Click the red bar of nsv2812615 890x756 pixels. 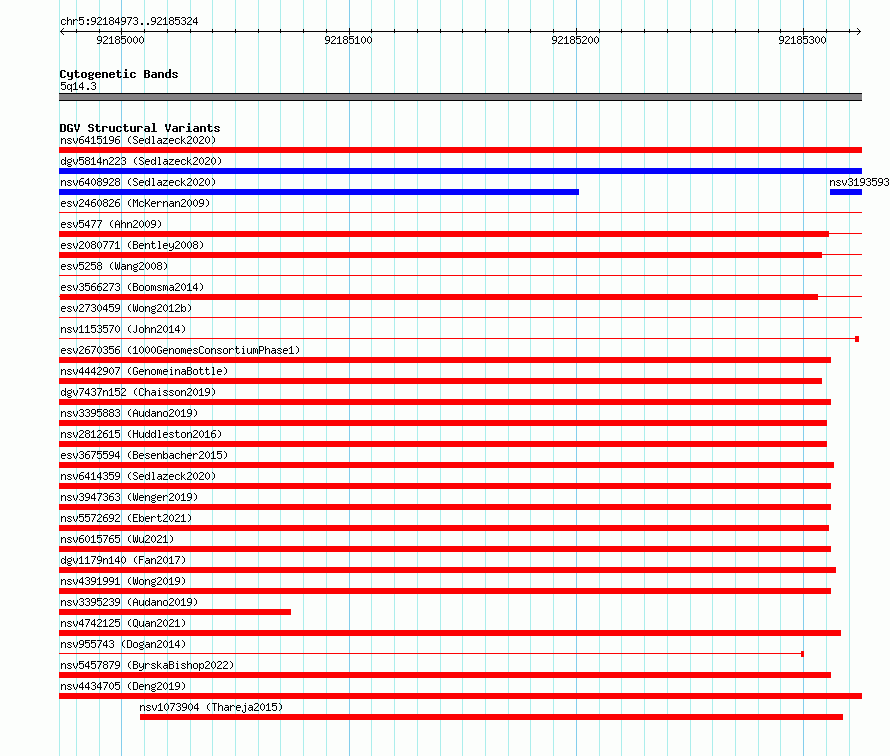(x=443, y=444)
